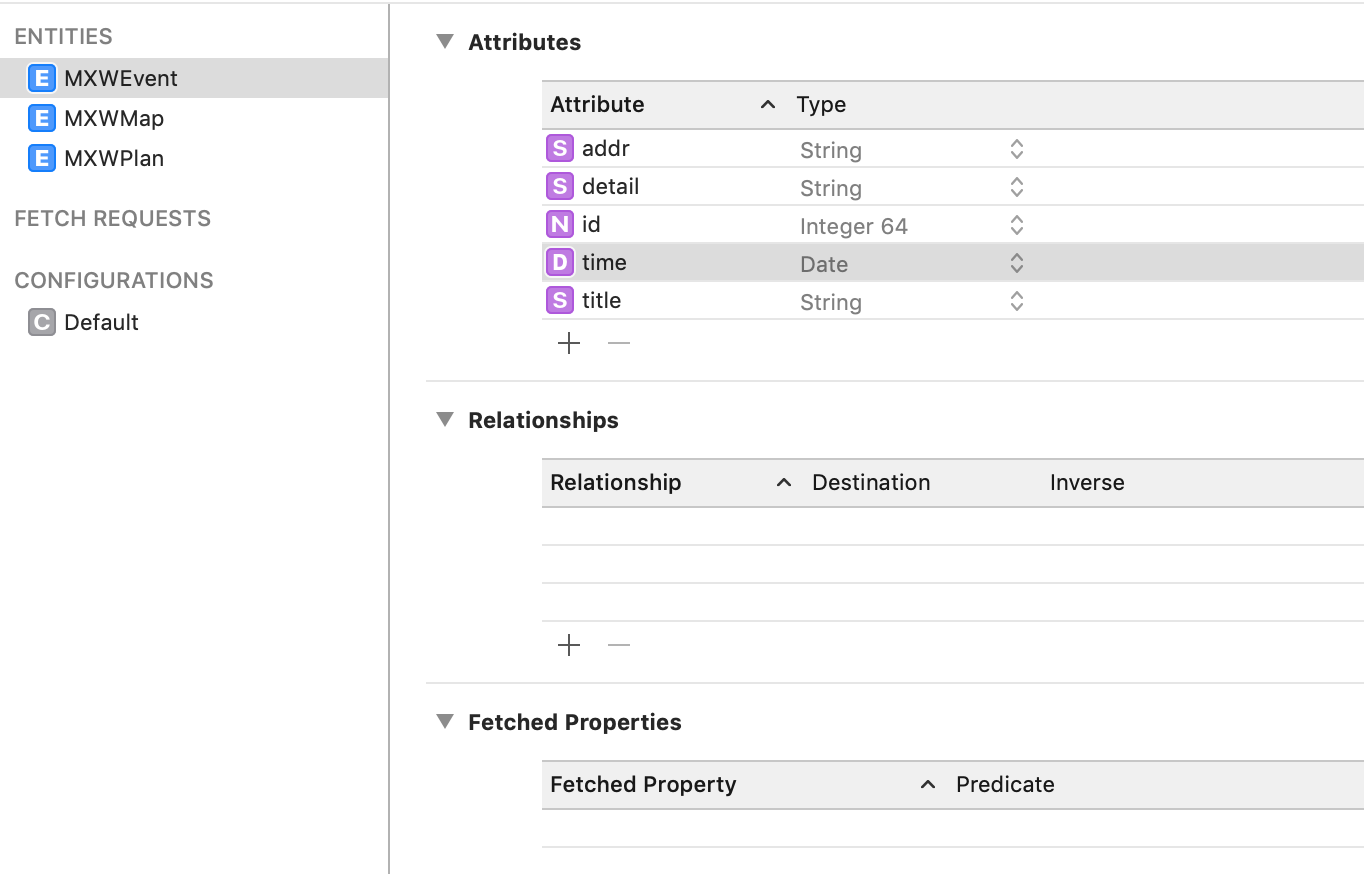Image resolution: width=1364 pixels, height=874 pixels.
Task: Open type dropdown for detail attribute
Action: pyautogui.click(x=1016, y=187)
